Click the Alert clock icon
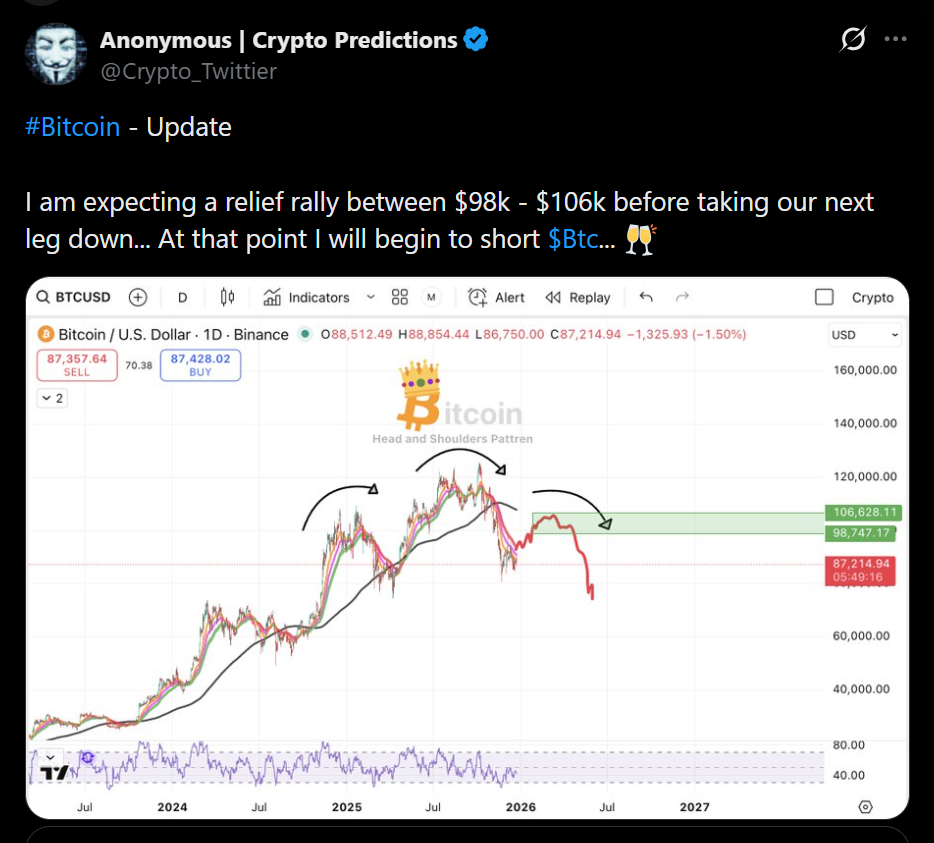Screen dimensions: 934x843 (478, 297)
